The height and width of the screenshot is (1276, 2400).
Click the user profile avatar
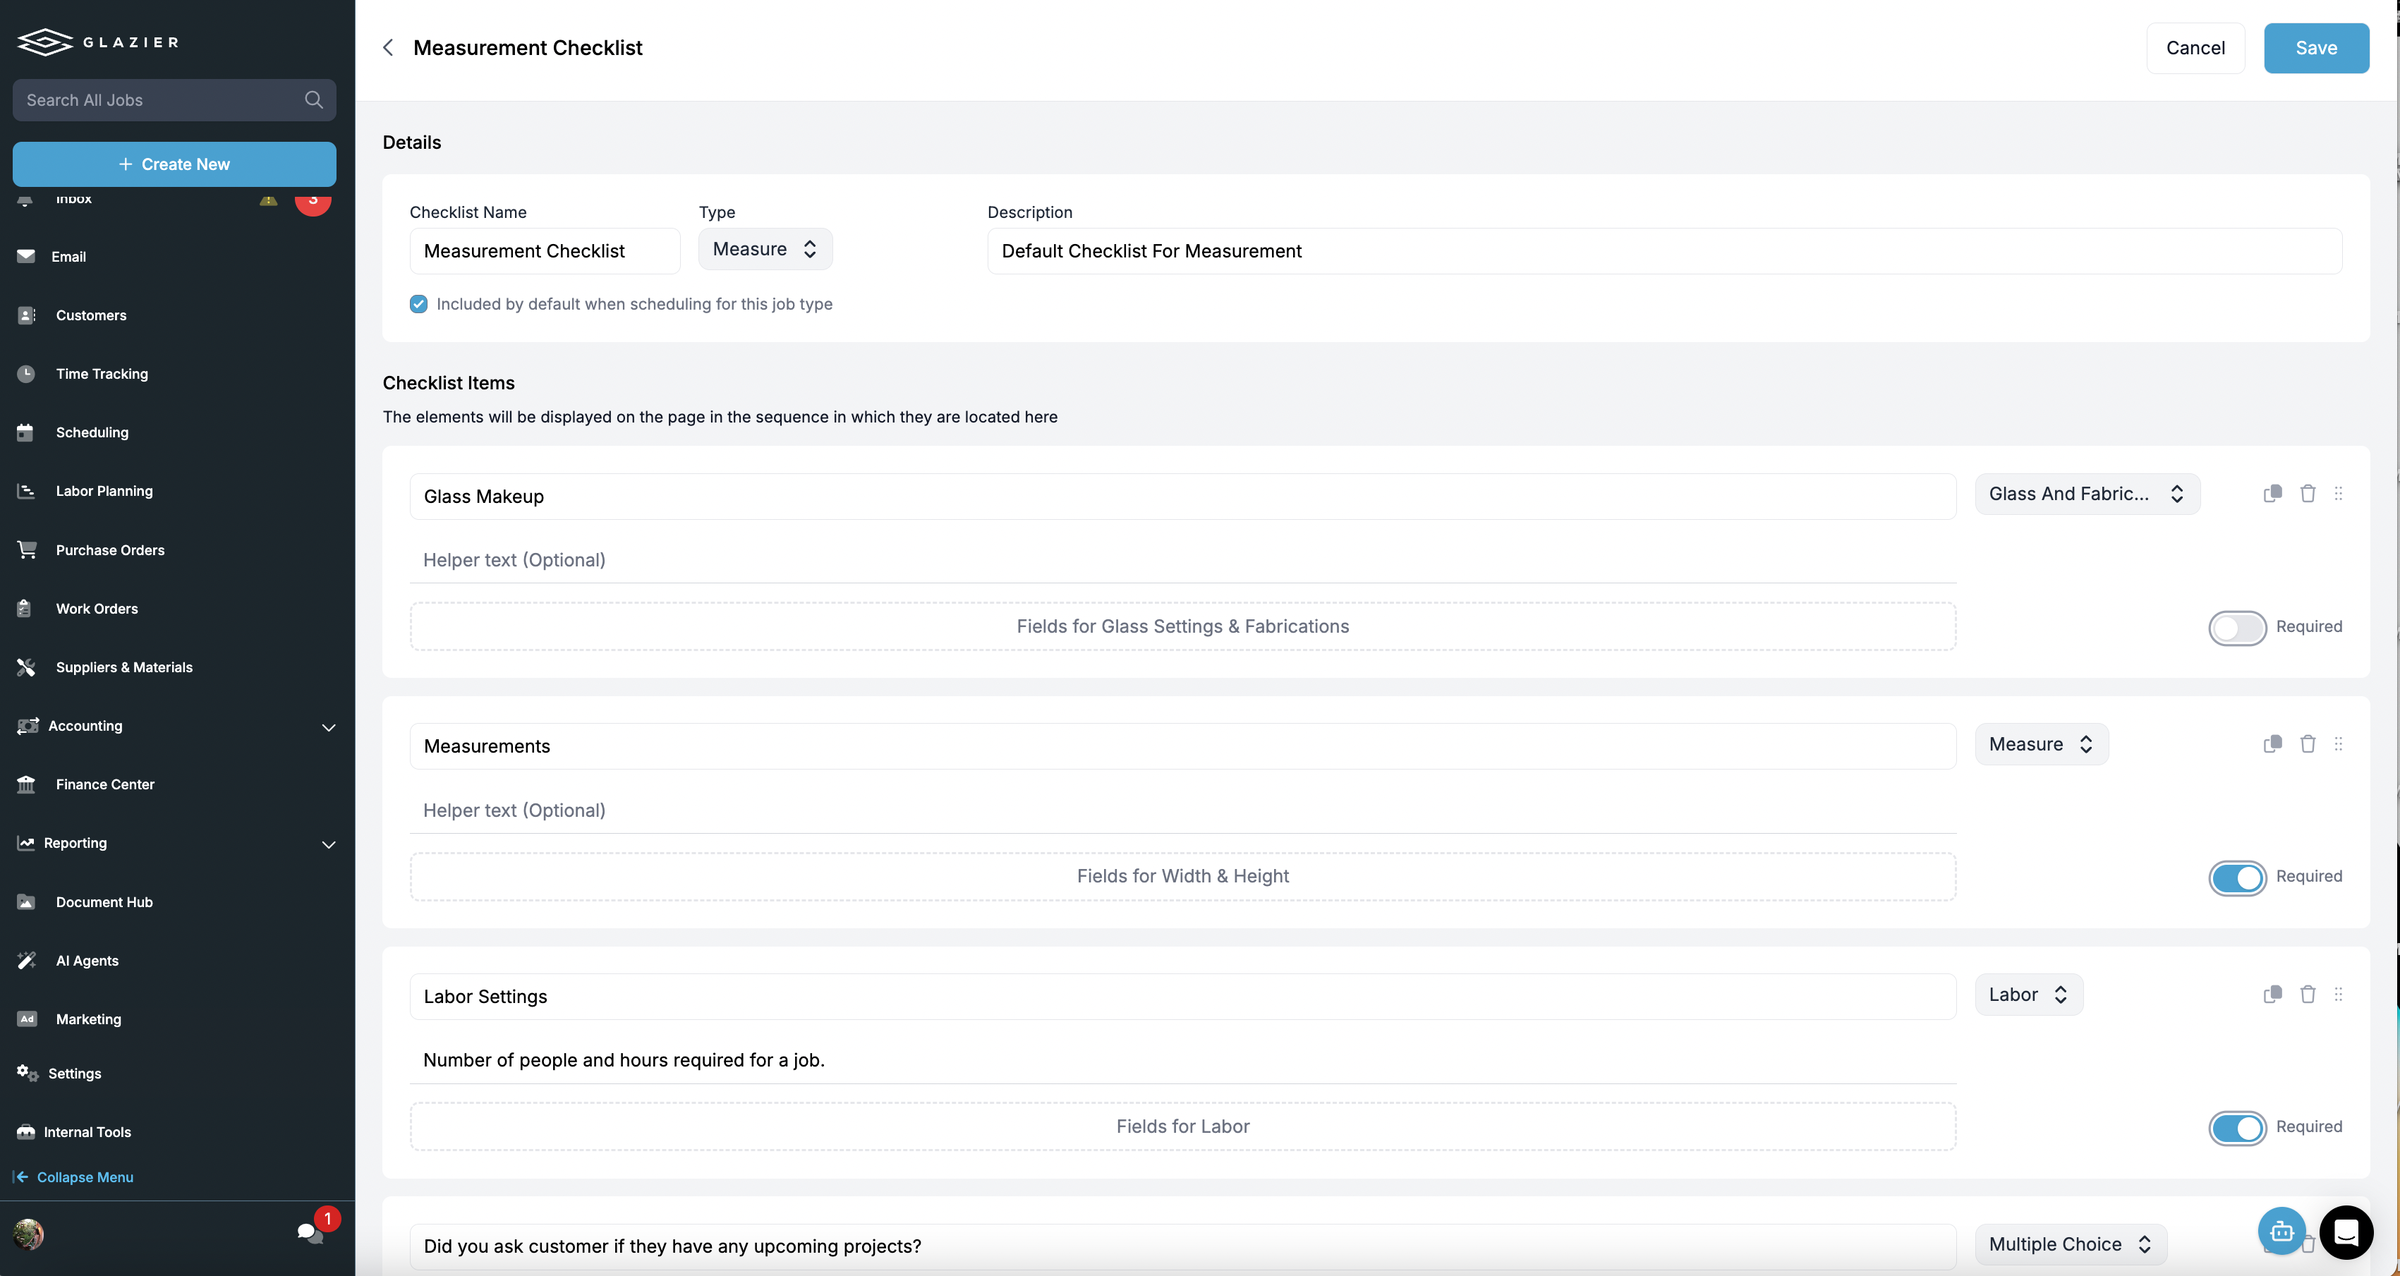click(29, 1234)
